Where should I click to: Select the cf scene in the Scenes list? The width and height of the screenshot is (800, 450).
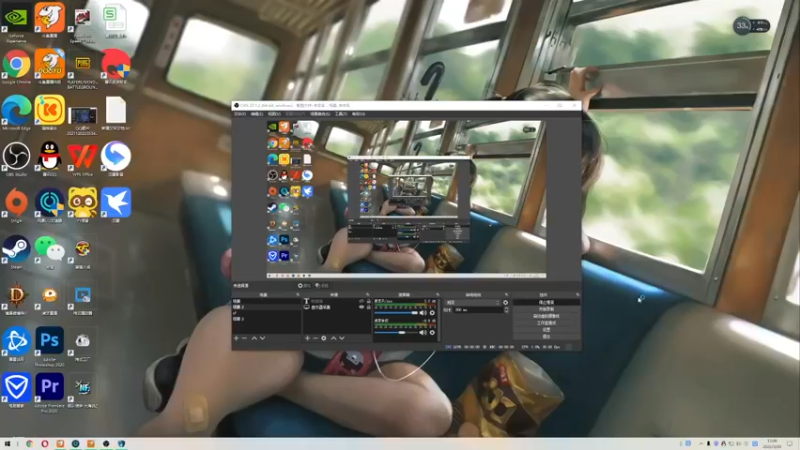pos(266,313)
